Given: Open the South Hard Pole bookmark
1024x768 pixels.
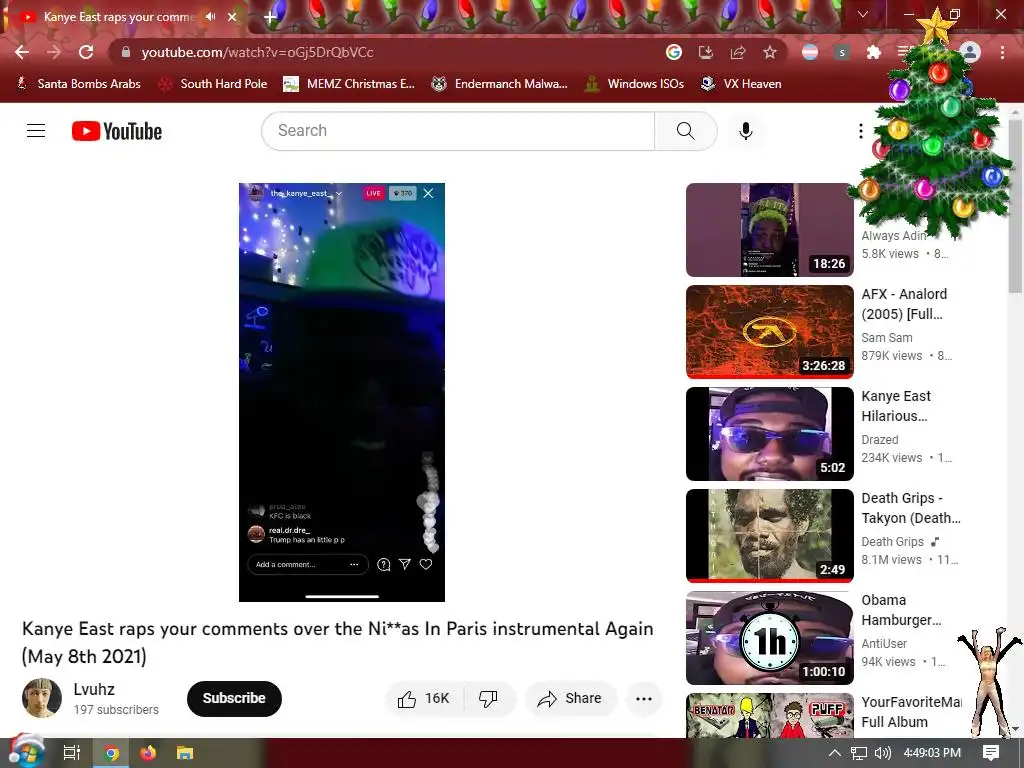Looking at the screenshot, I should tap(213, 84).
